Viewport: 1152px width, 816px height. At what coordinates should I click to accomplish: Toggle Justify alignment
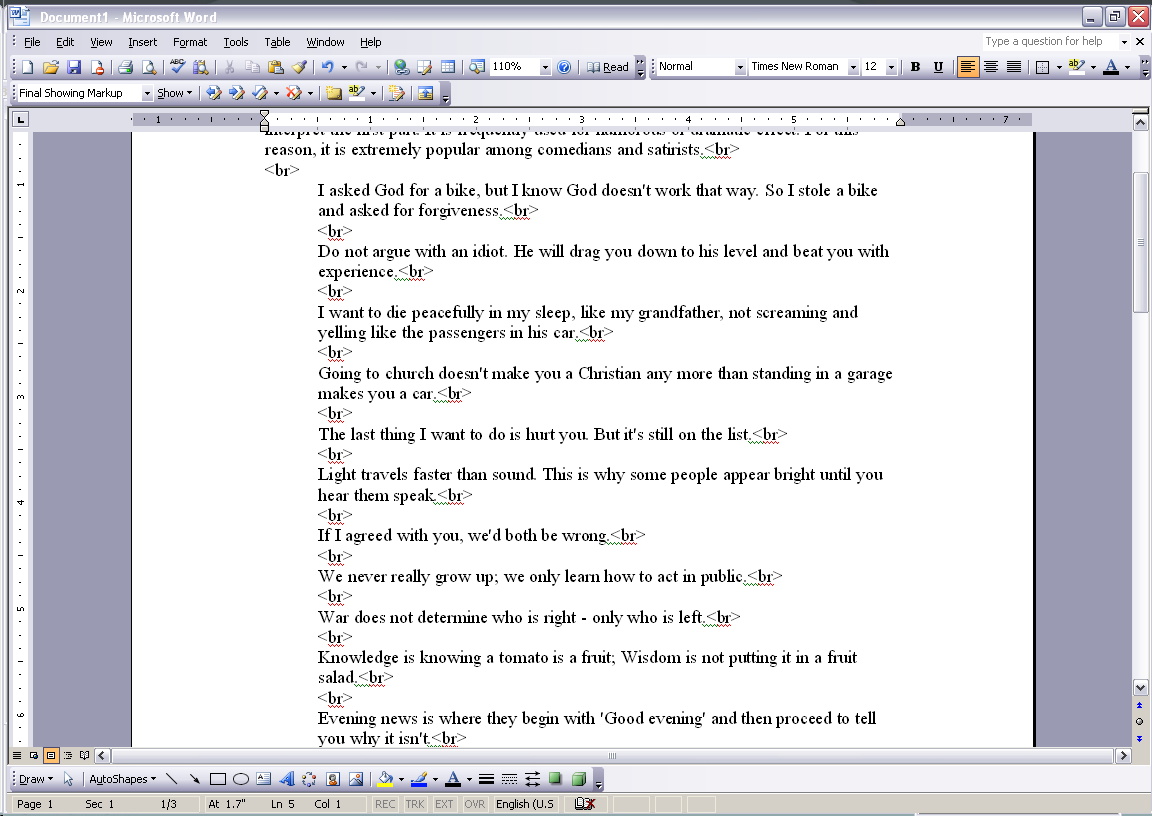click(1013, 67)
